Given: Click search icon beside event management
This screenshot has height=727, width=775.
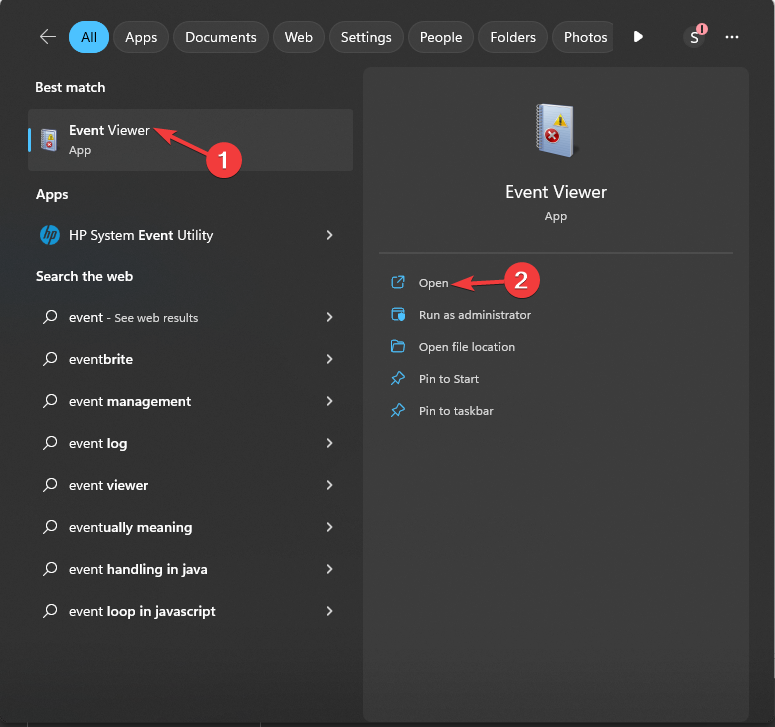Looking at the screenshot, I should coord(50,401).
